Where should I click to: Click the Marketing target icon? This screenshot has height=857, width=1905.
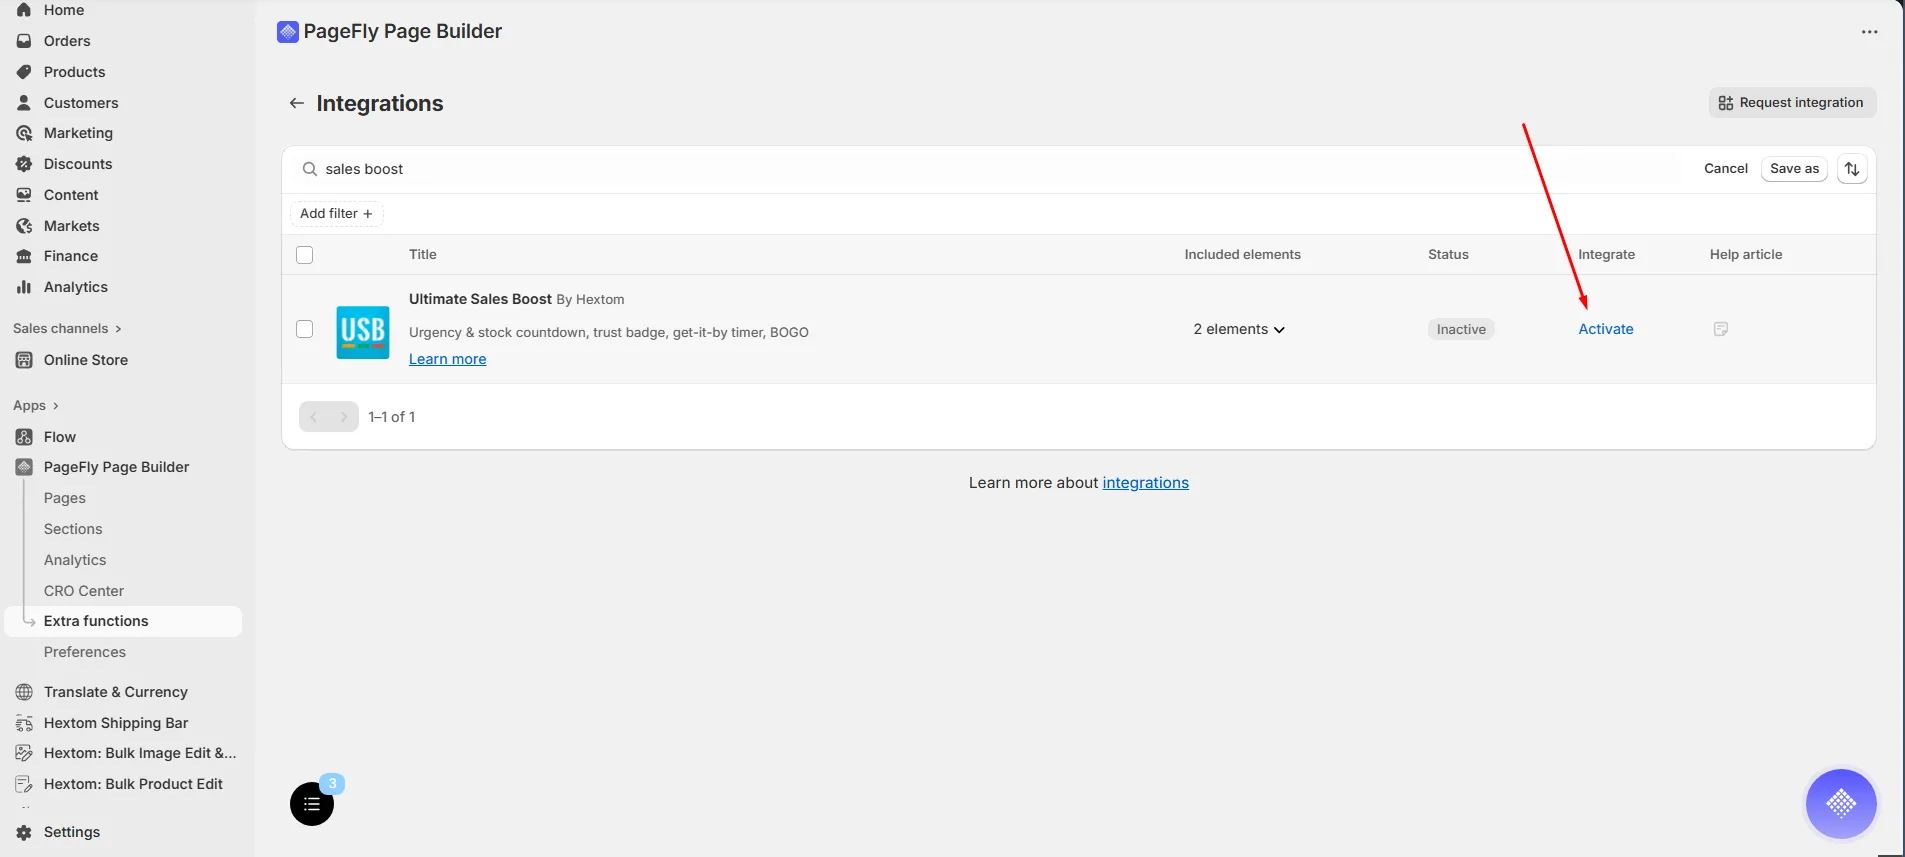pyautogui.click(x=24, y=133)
